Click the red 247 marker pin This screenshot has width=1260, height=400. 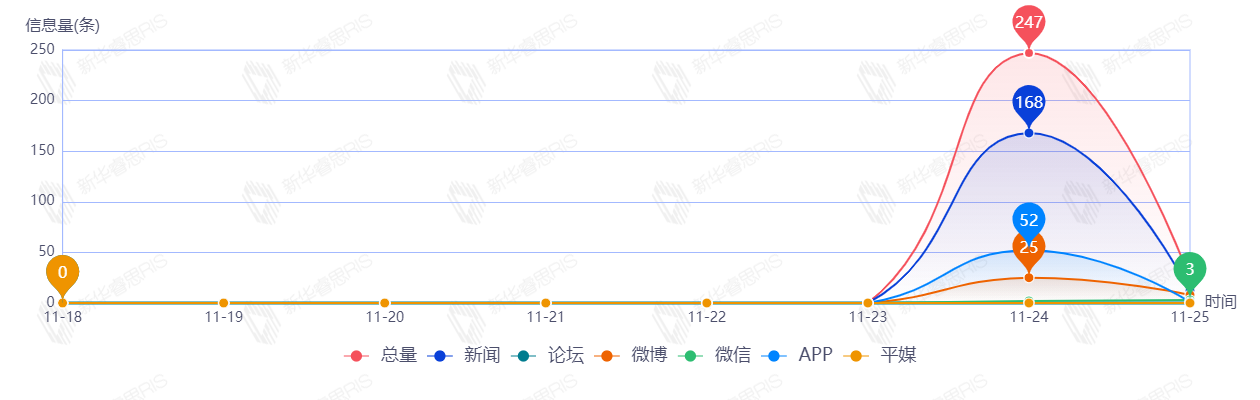1029,23
